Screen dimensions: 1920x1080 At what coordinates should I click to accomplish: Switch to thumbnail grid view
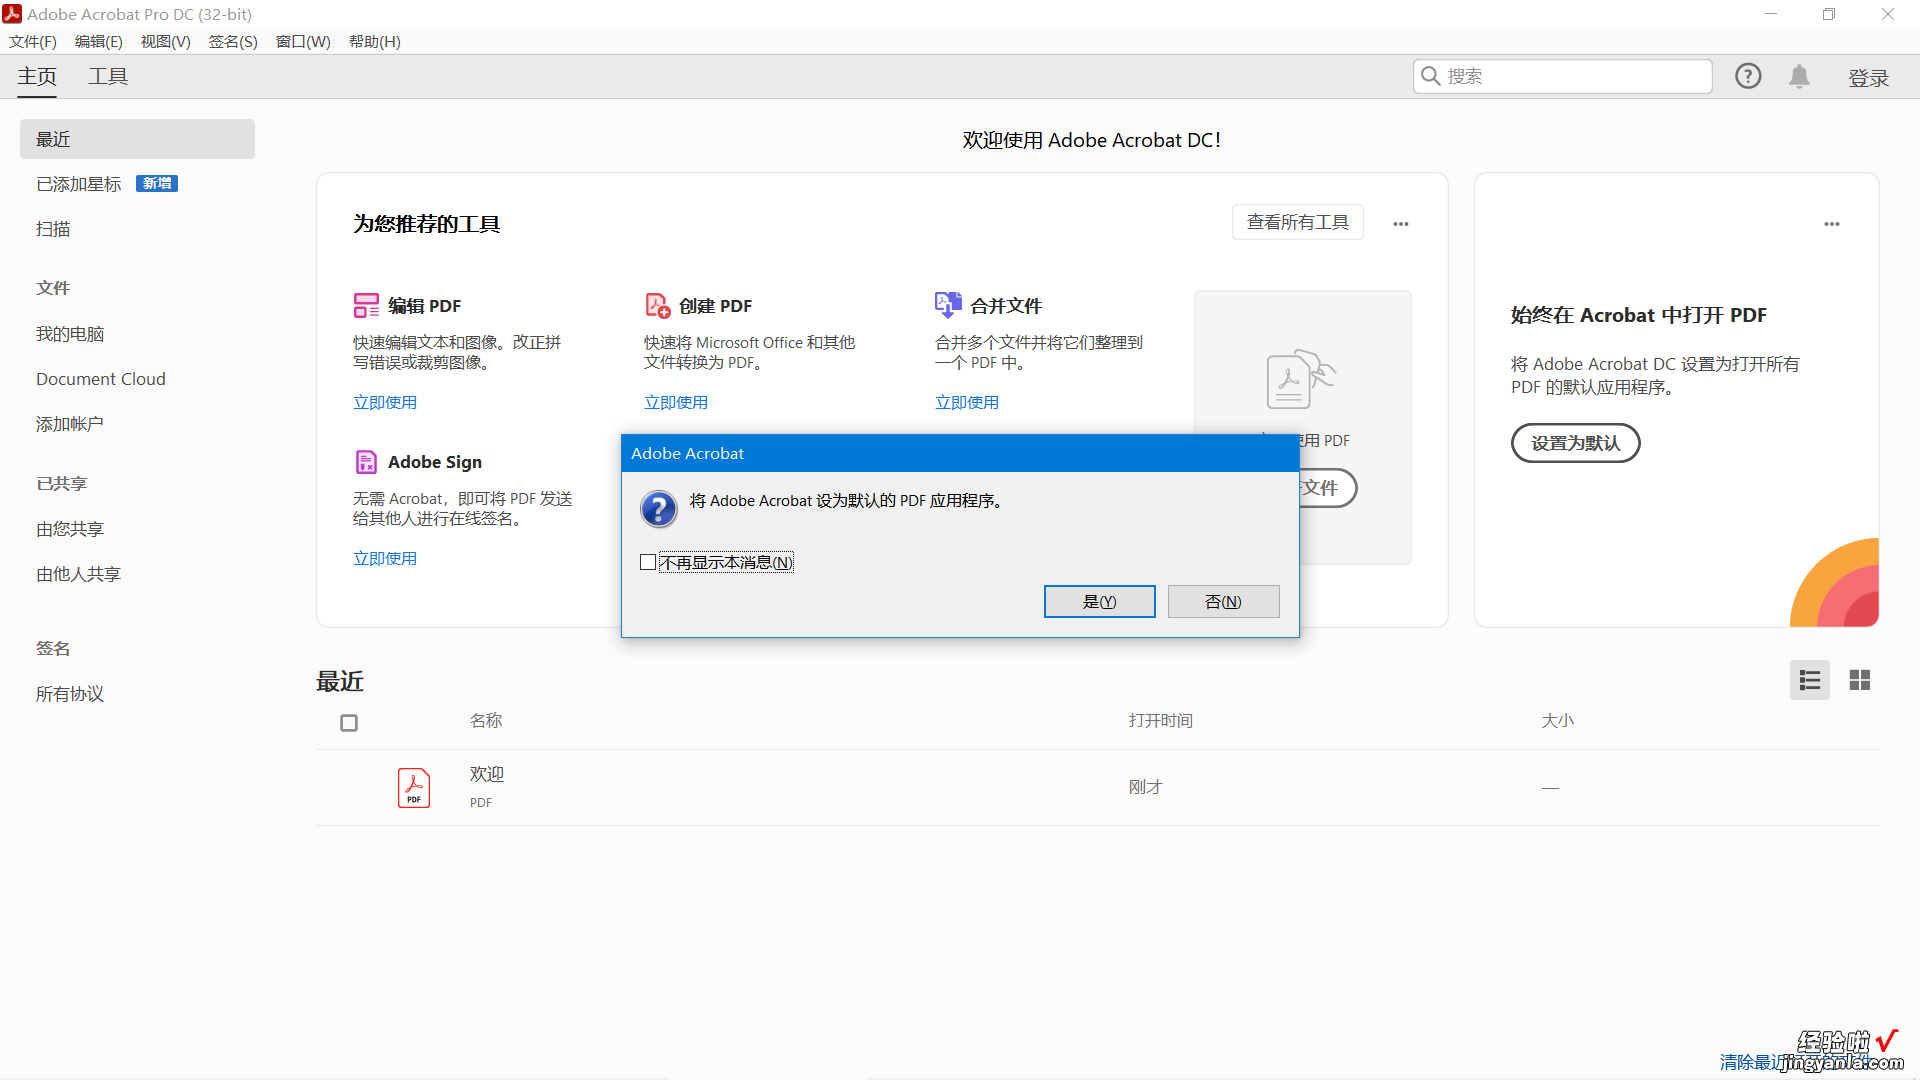1859,680
